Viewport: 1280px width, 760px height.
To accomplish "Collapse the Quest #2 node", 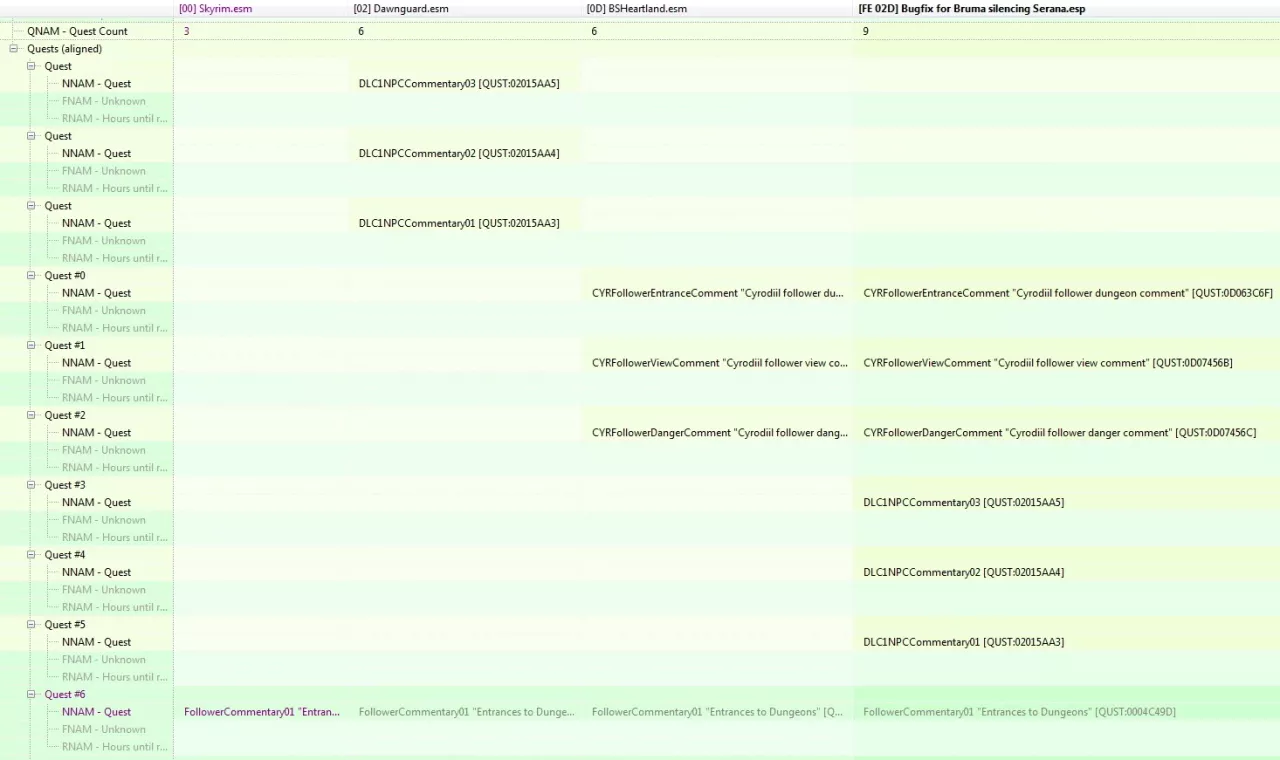I will click(x=31, y=415).
